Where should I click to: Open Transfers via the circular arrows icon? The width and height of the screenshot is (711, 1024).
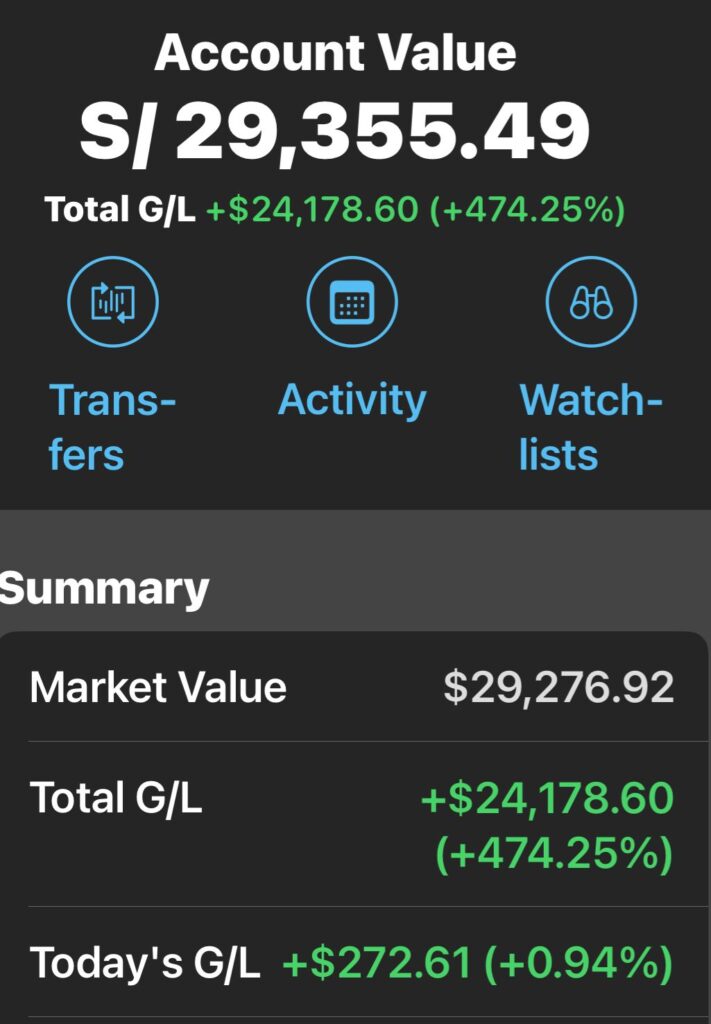pos(113,302)
